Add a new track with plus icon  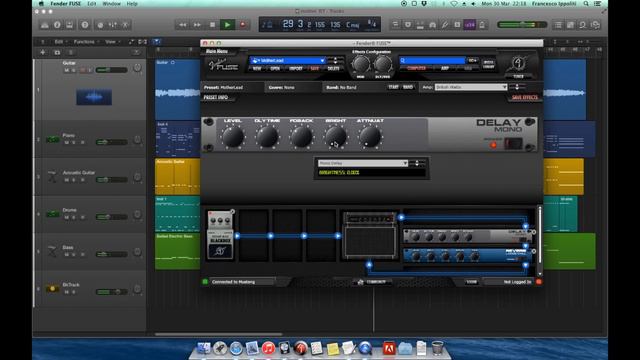pyautogui.click(x=42, y=52)
